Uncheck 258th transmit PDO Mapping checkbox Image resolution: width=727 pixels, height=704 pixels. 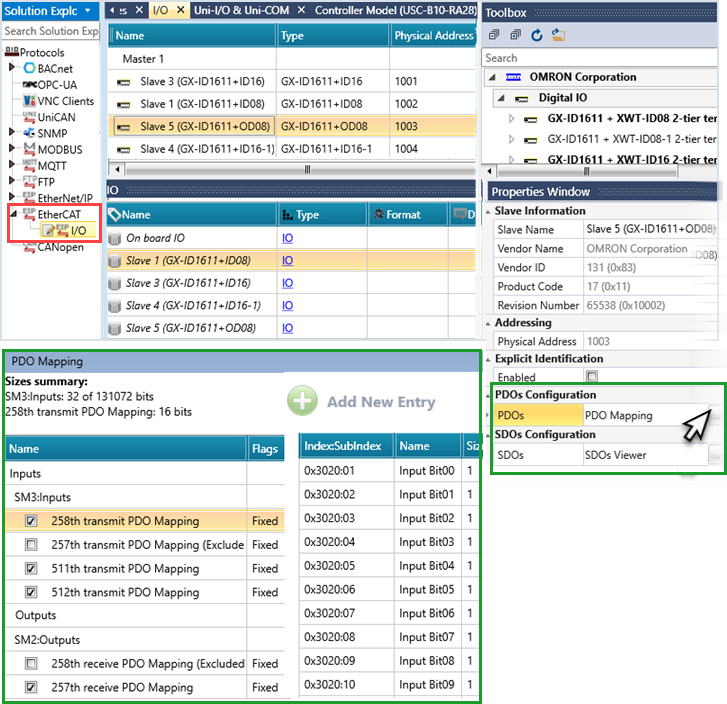pos(31,521)
